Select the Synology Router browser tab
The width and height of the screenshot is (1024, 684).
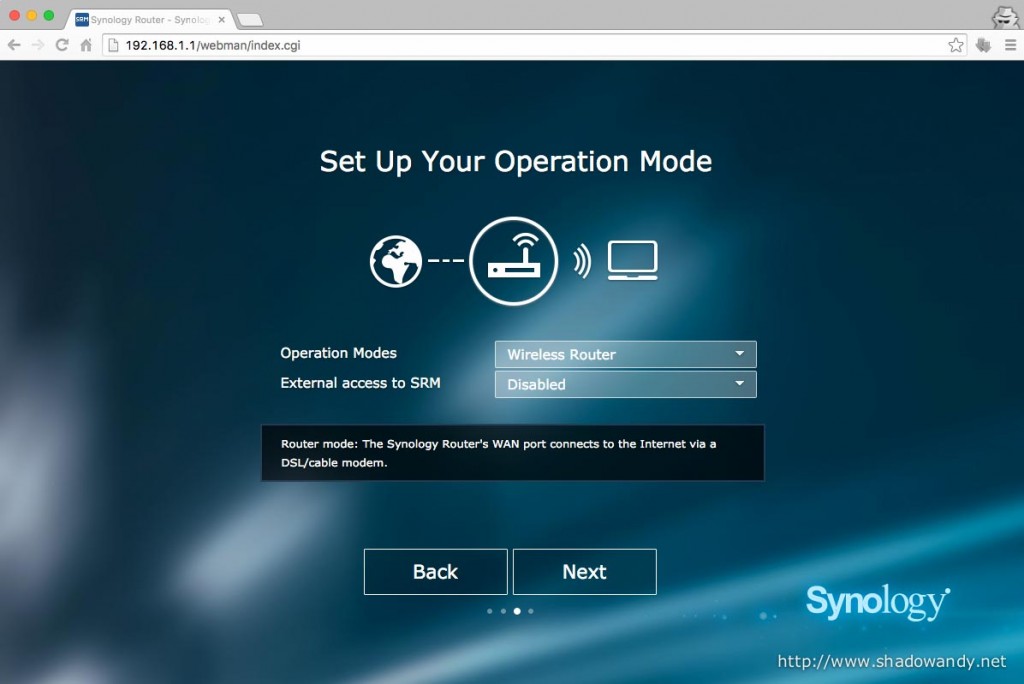[150, 20]
